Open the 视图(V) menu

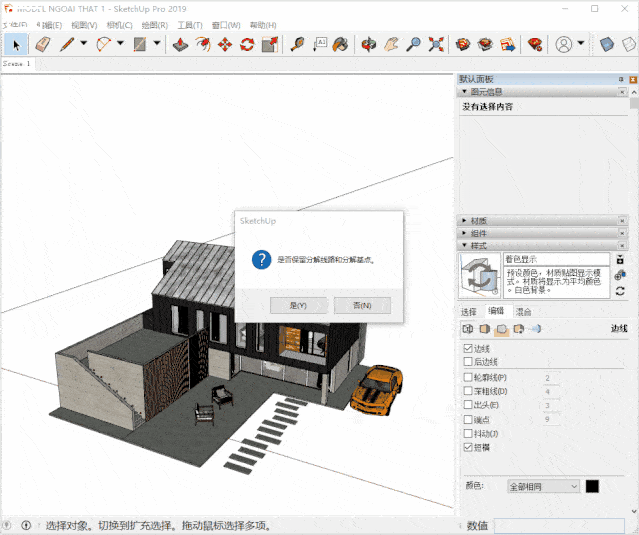84,25
